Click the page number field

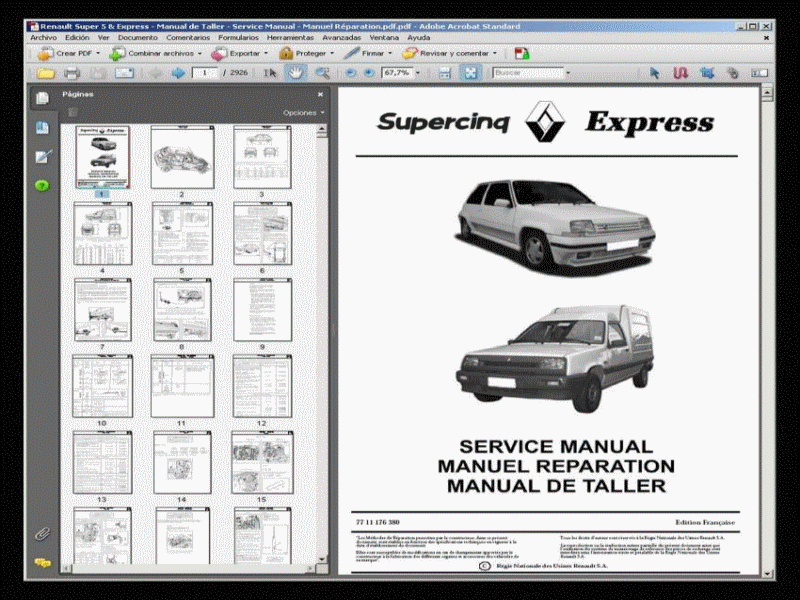point(205,73)
